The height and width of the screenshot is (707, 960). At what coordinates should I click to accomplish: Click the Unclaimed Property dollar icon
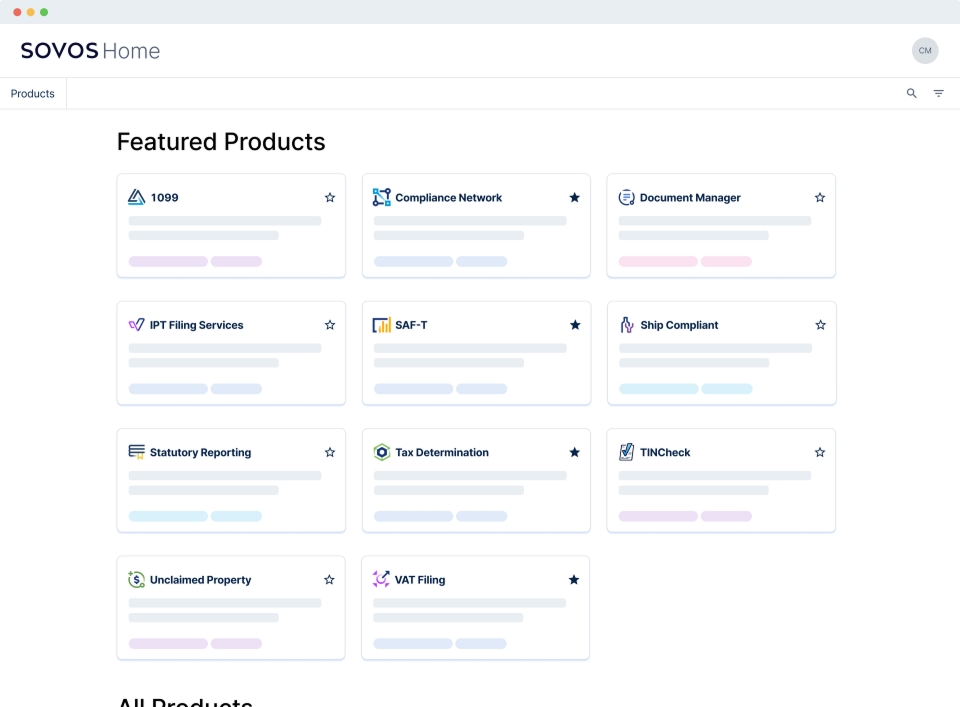(137, 580)
